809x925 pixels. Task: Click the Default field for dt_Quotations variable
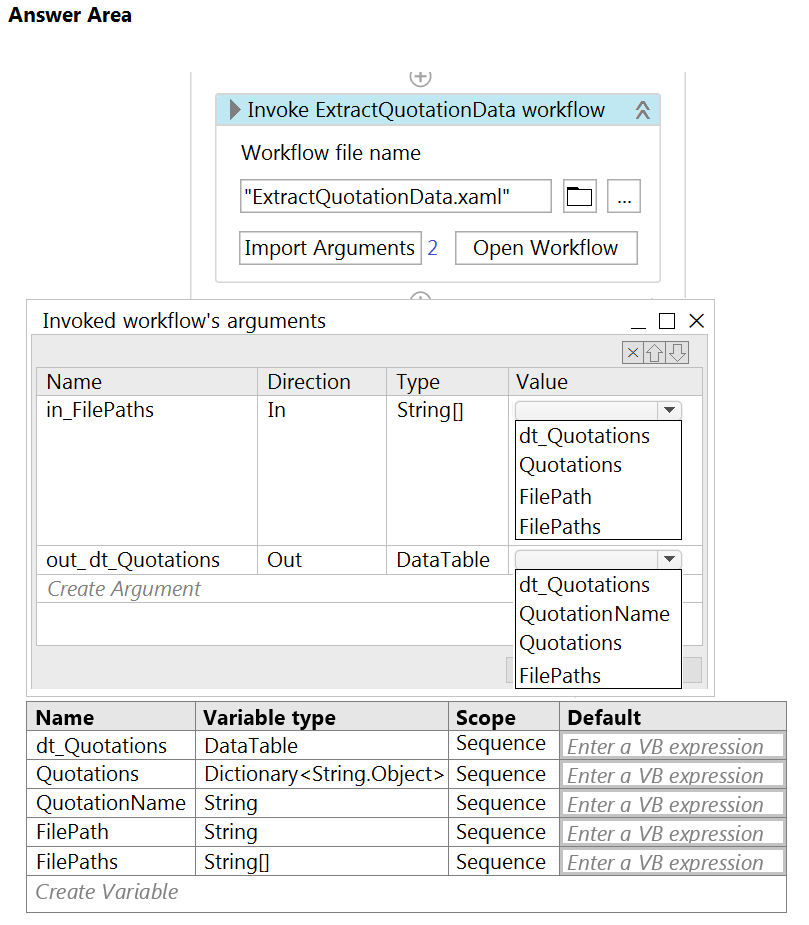[673, 746]
